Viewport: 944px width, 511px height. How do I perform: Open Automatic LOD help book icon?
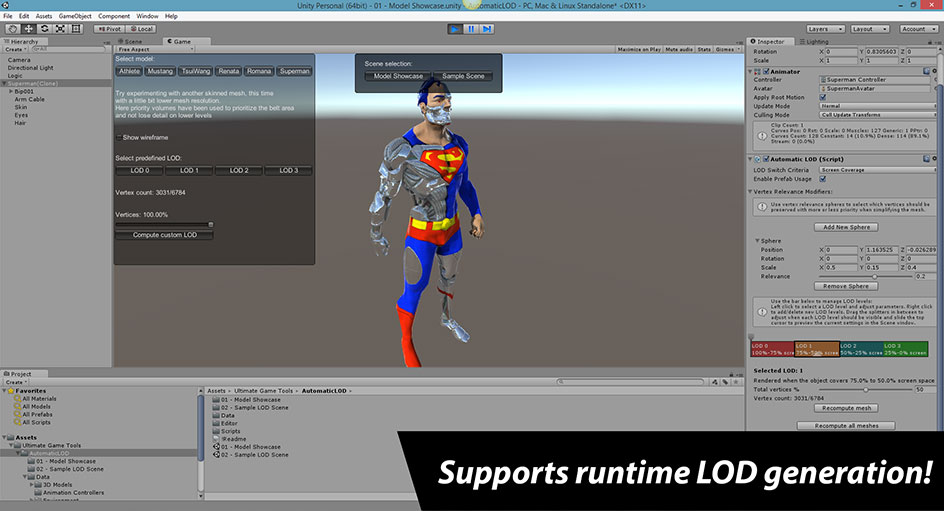927,159
